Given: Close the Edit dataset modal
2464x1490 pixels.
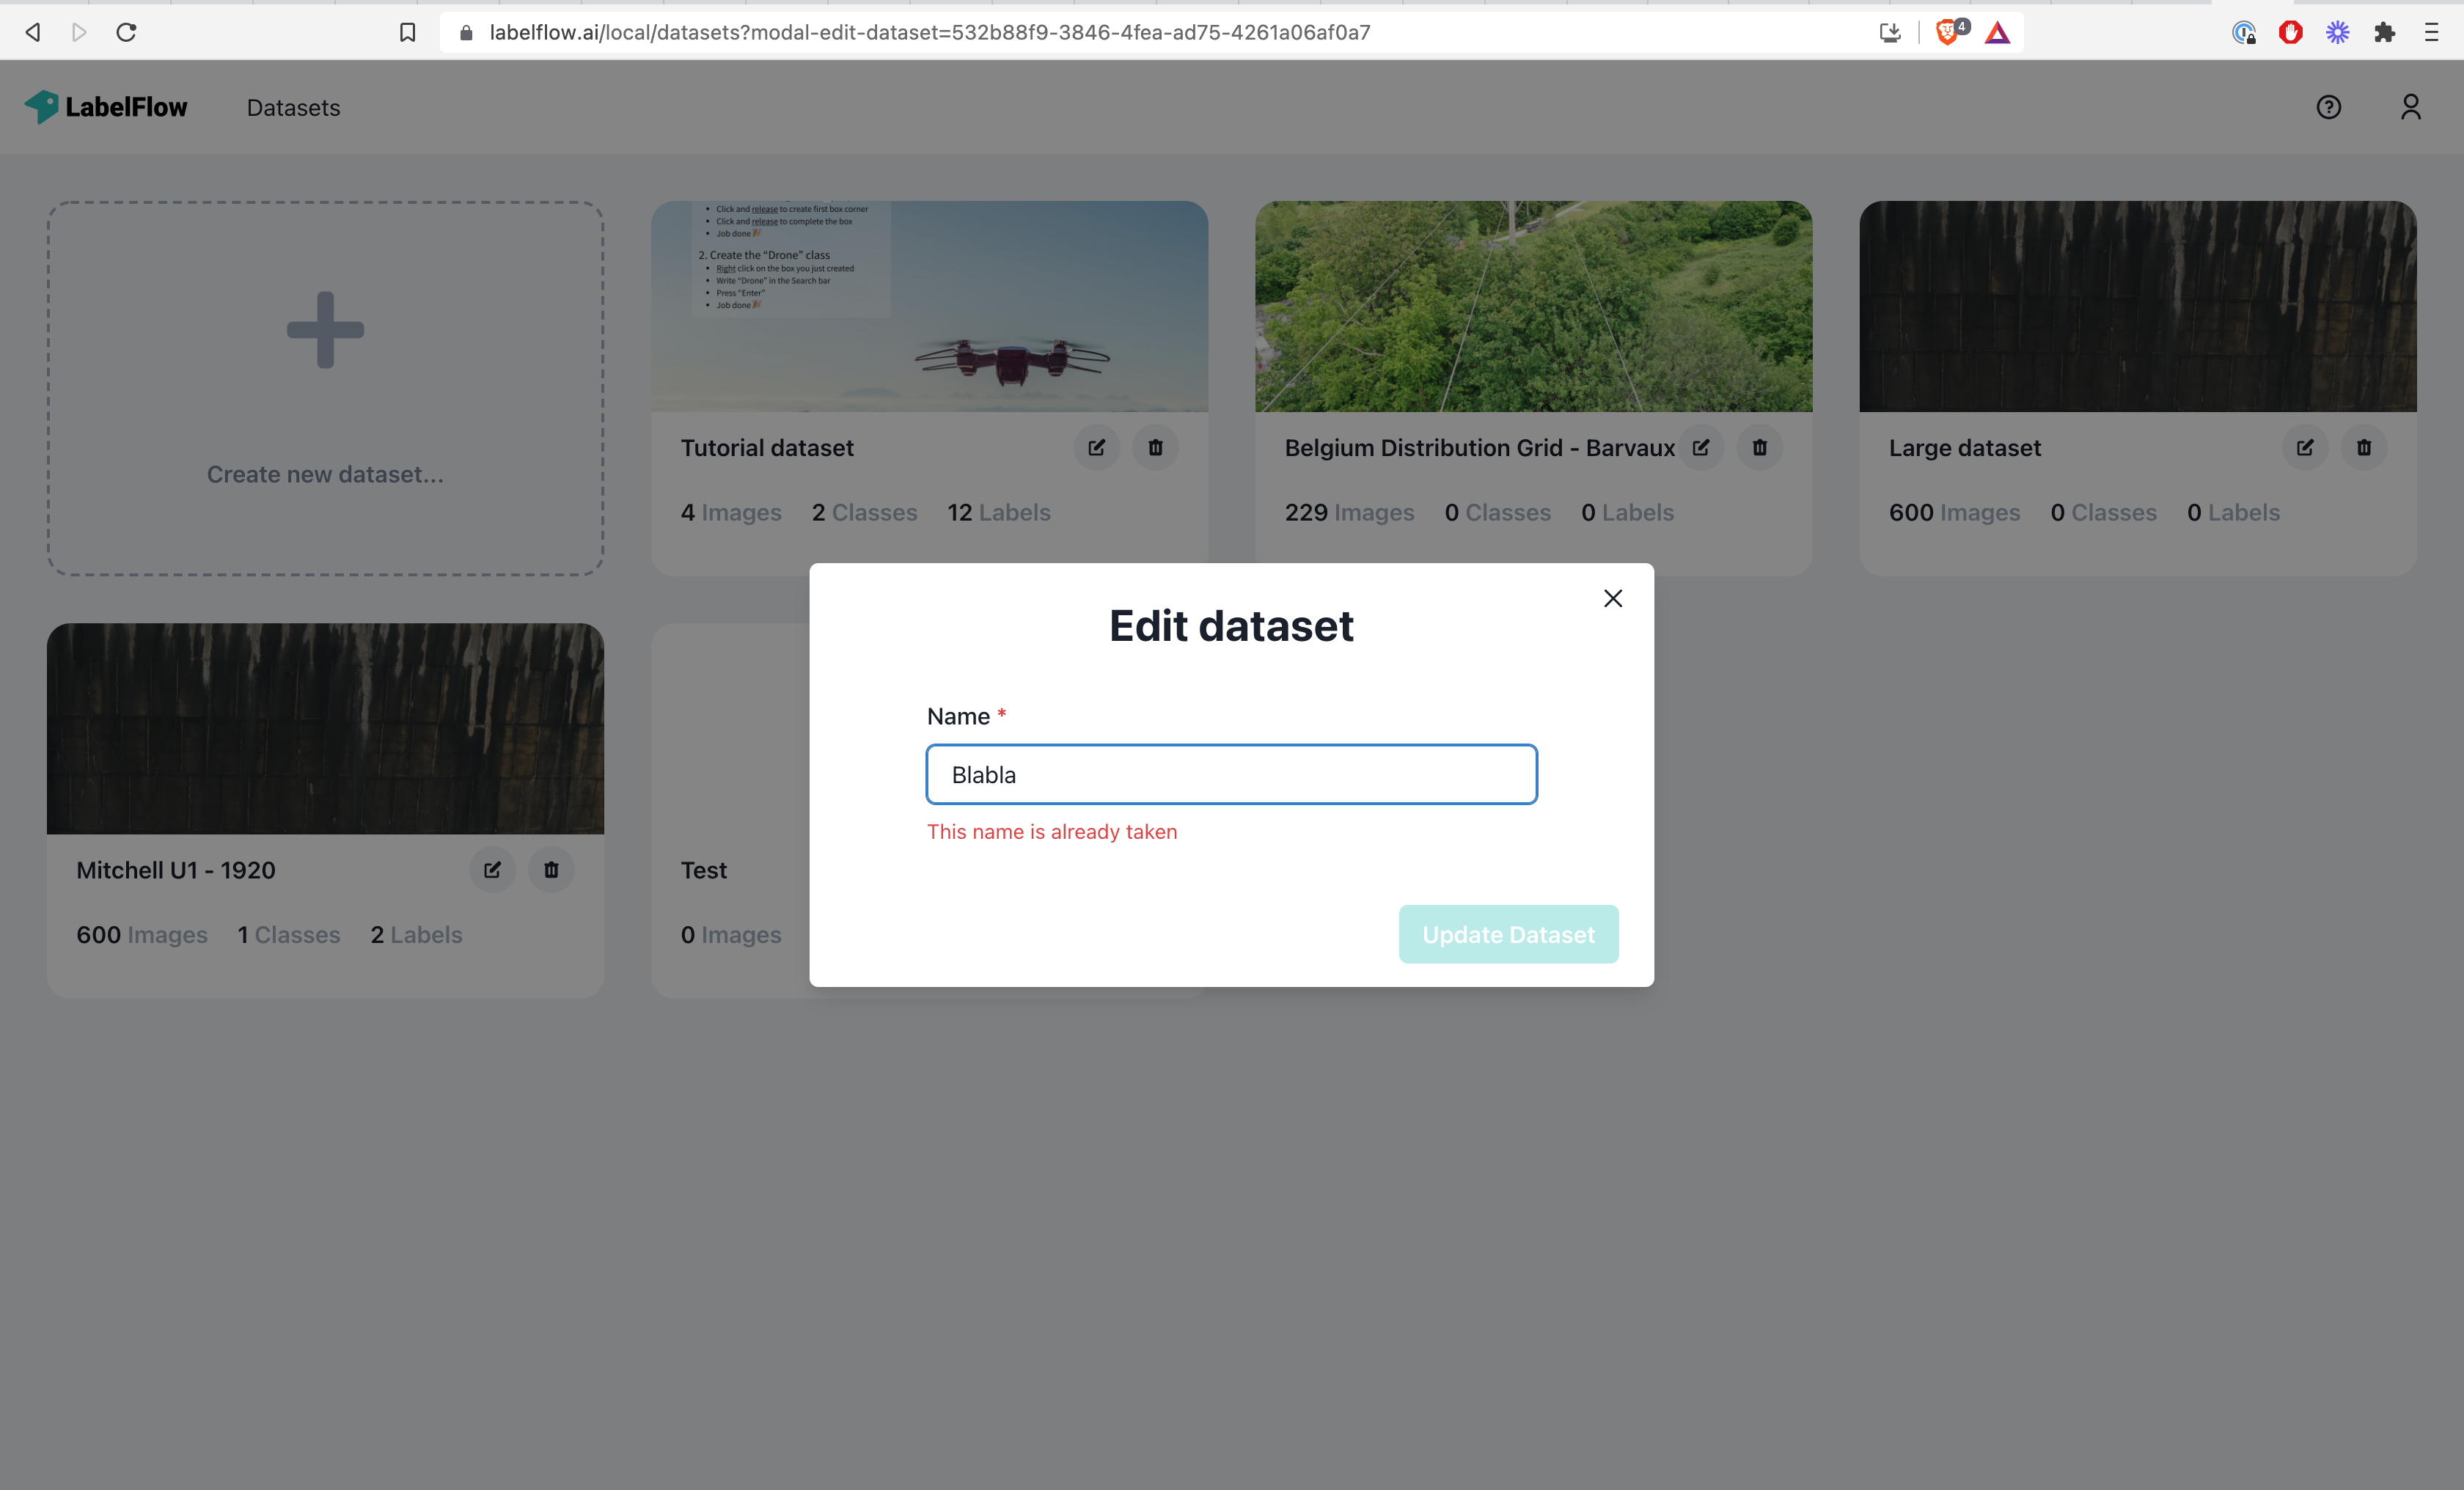Looking at the screenshot, I should pos(1612,598).
